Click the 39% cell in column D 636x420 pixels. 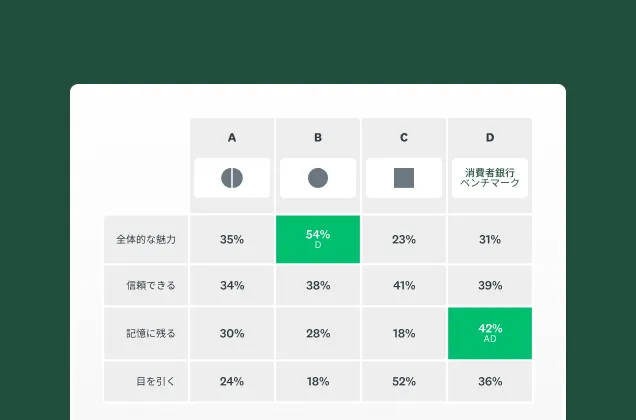click(x=490, y=285)
